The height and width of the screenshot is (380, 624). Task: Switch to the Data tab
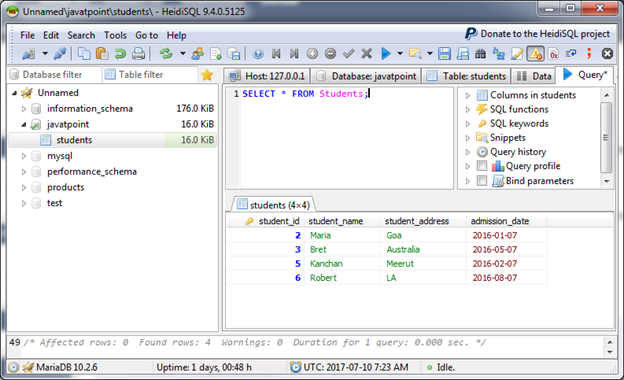[x=534, y=76]
